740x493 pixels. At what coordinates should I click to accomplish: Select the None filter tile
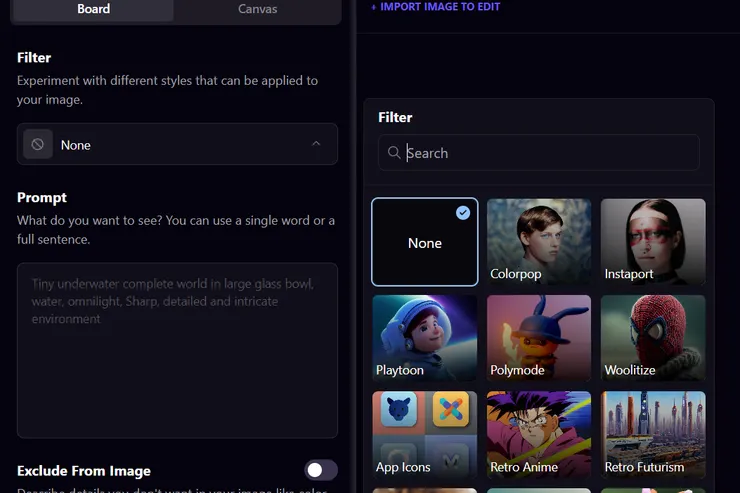425,242
